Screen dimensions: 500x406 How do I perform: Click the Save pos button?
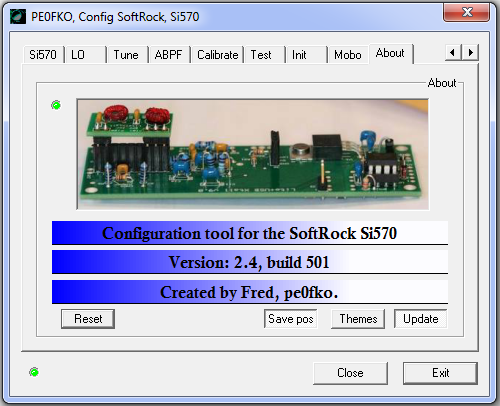pos(291,319)
